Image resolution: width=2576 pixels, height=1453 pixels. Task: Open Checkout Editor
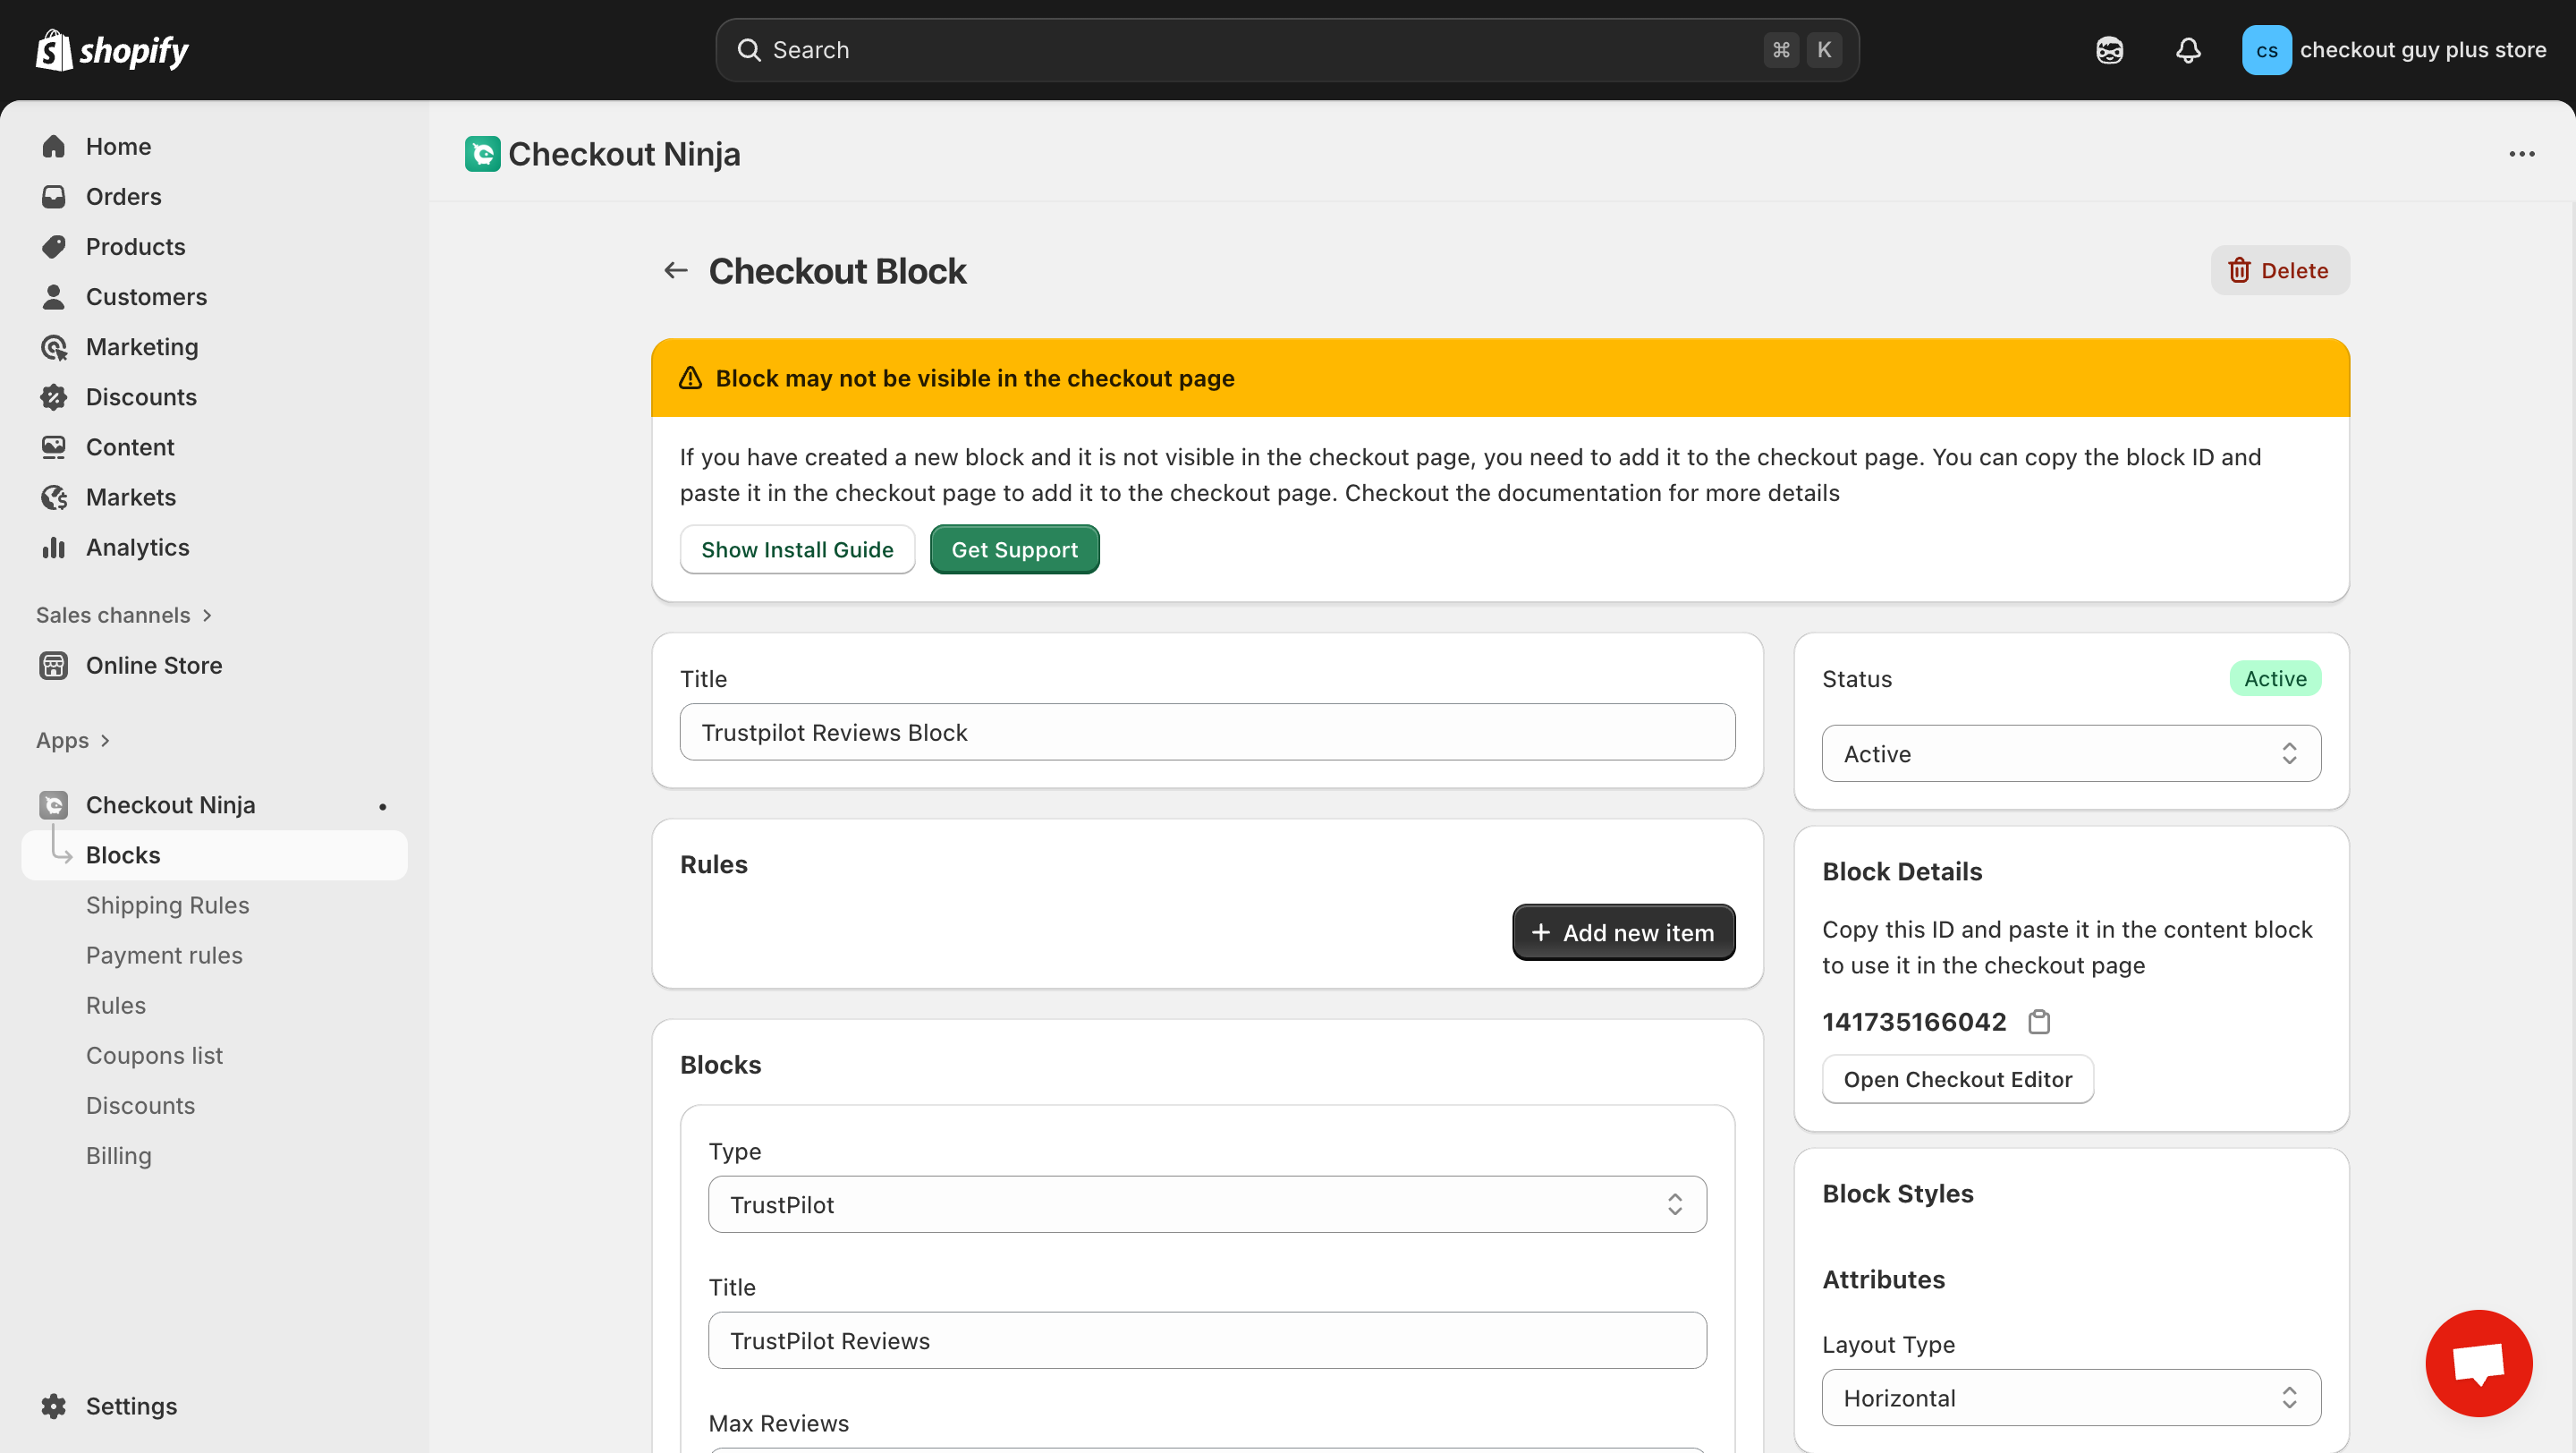(x=1957, y=1079)
